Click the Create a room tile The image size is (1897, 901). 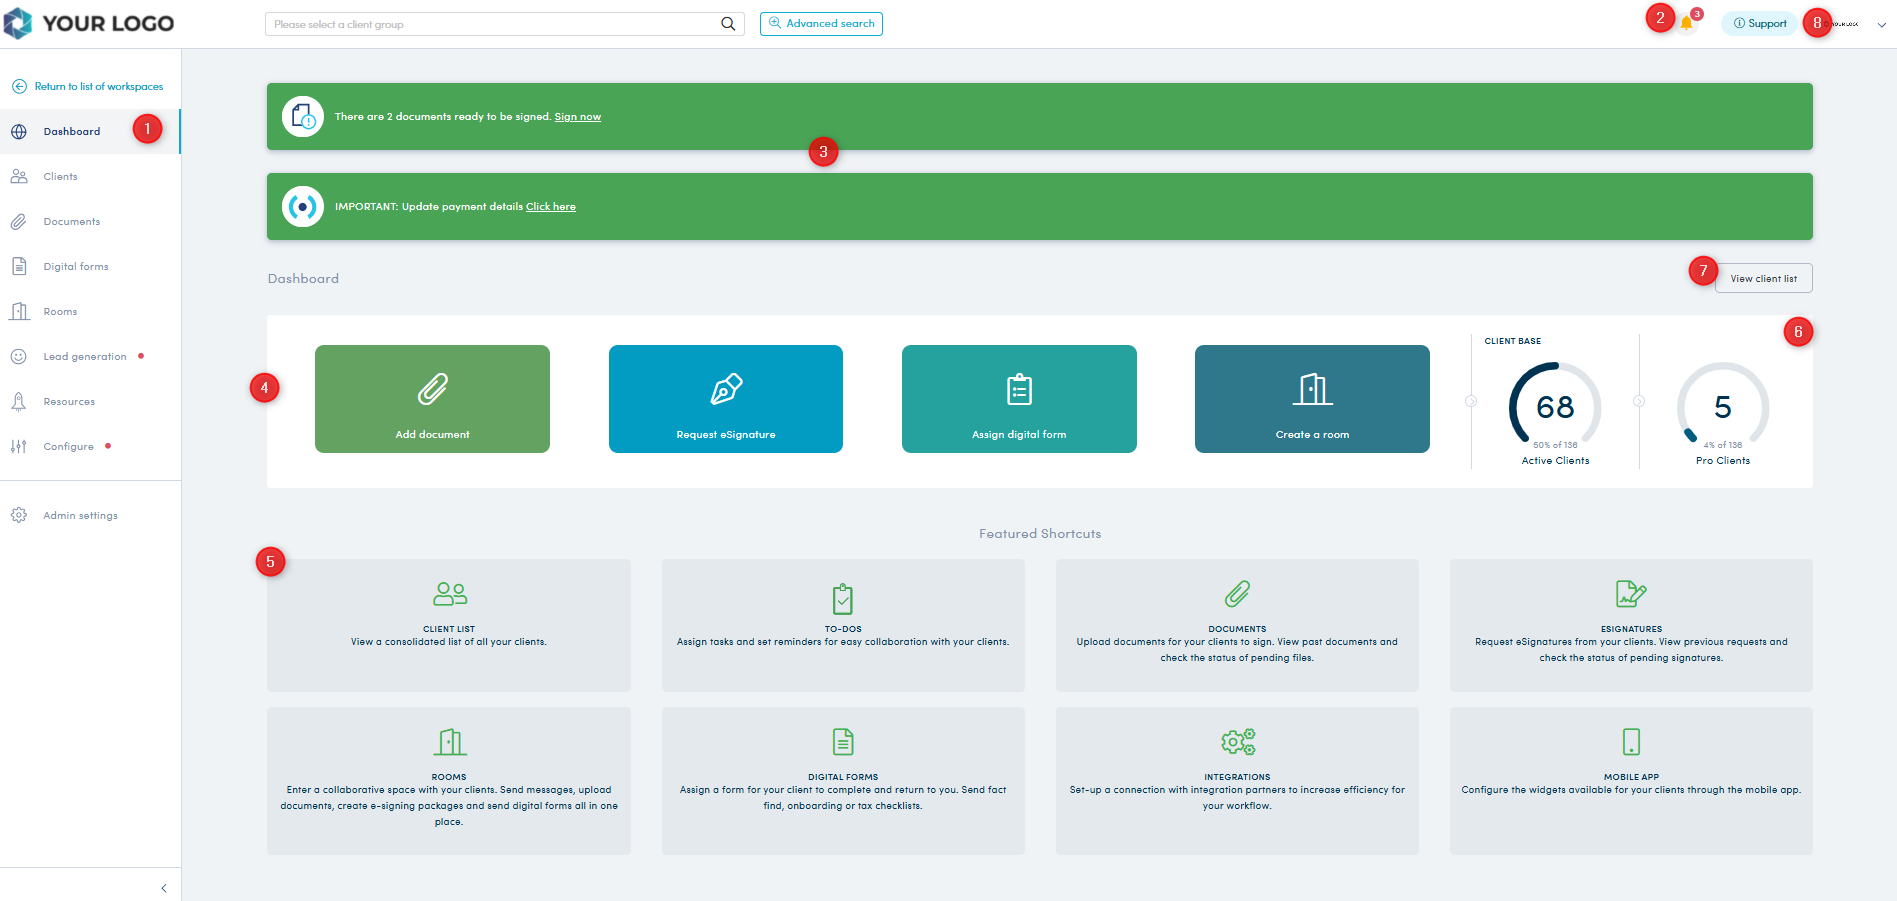(x=1312, y=399)
